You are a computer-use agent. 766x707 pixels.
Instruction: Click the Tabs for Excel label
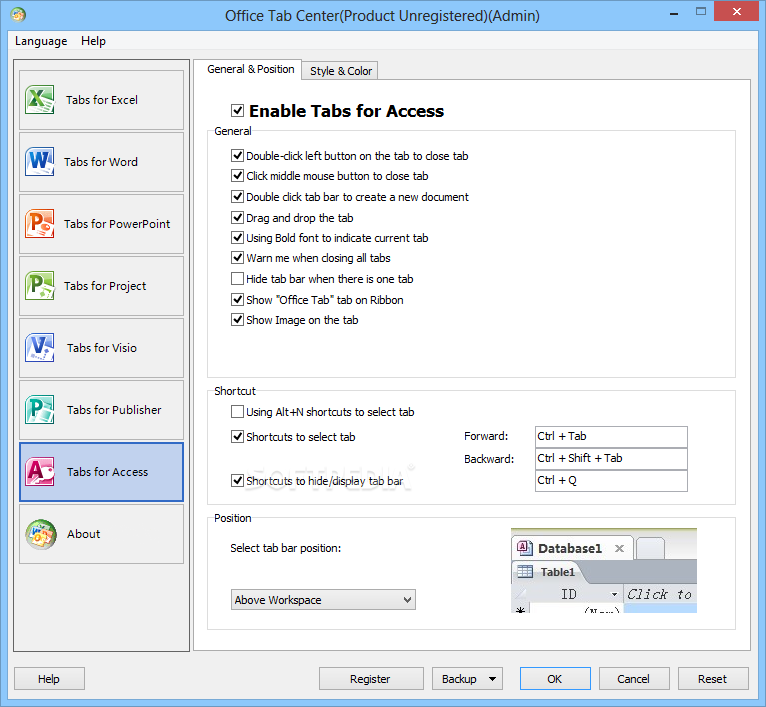coord(102,100)
